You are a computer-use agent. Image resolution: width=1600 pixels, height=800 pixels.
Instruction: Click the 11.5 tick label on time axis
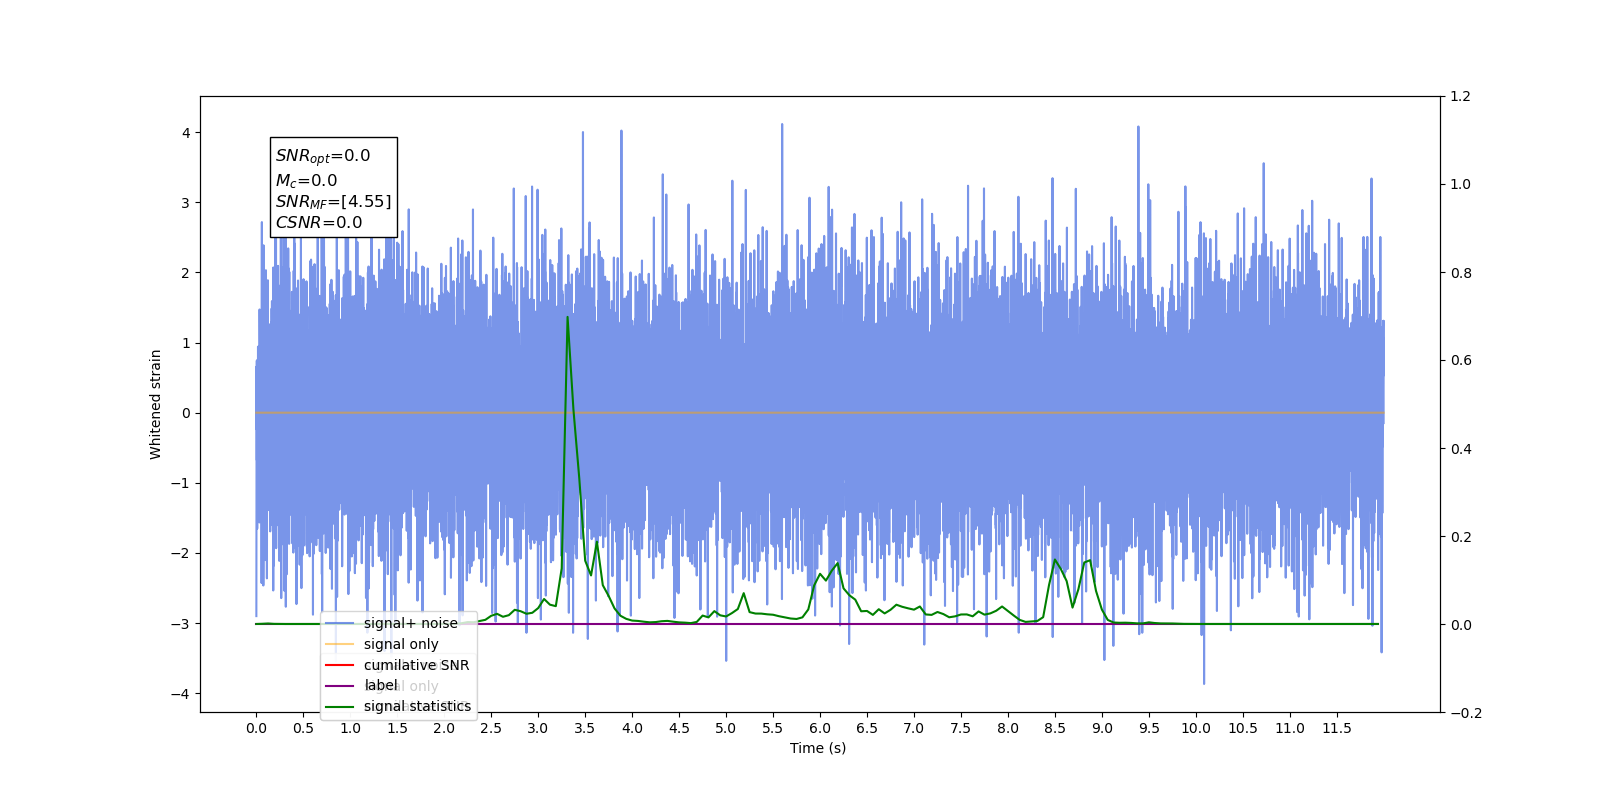(x=1337, y=728)
